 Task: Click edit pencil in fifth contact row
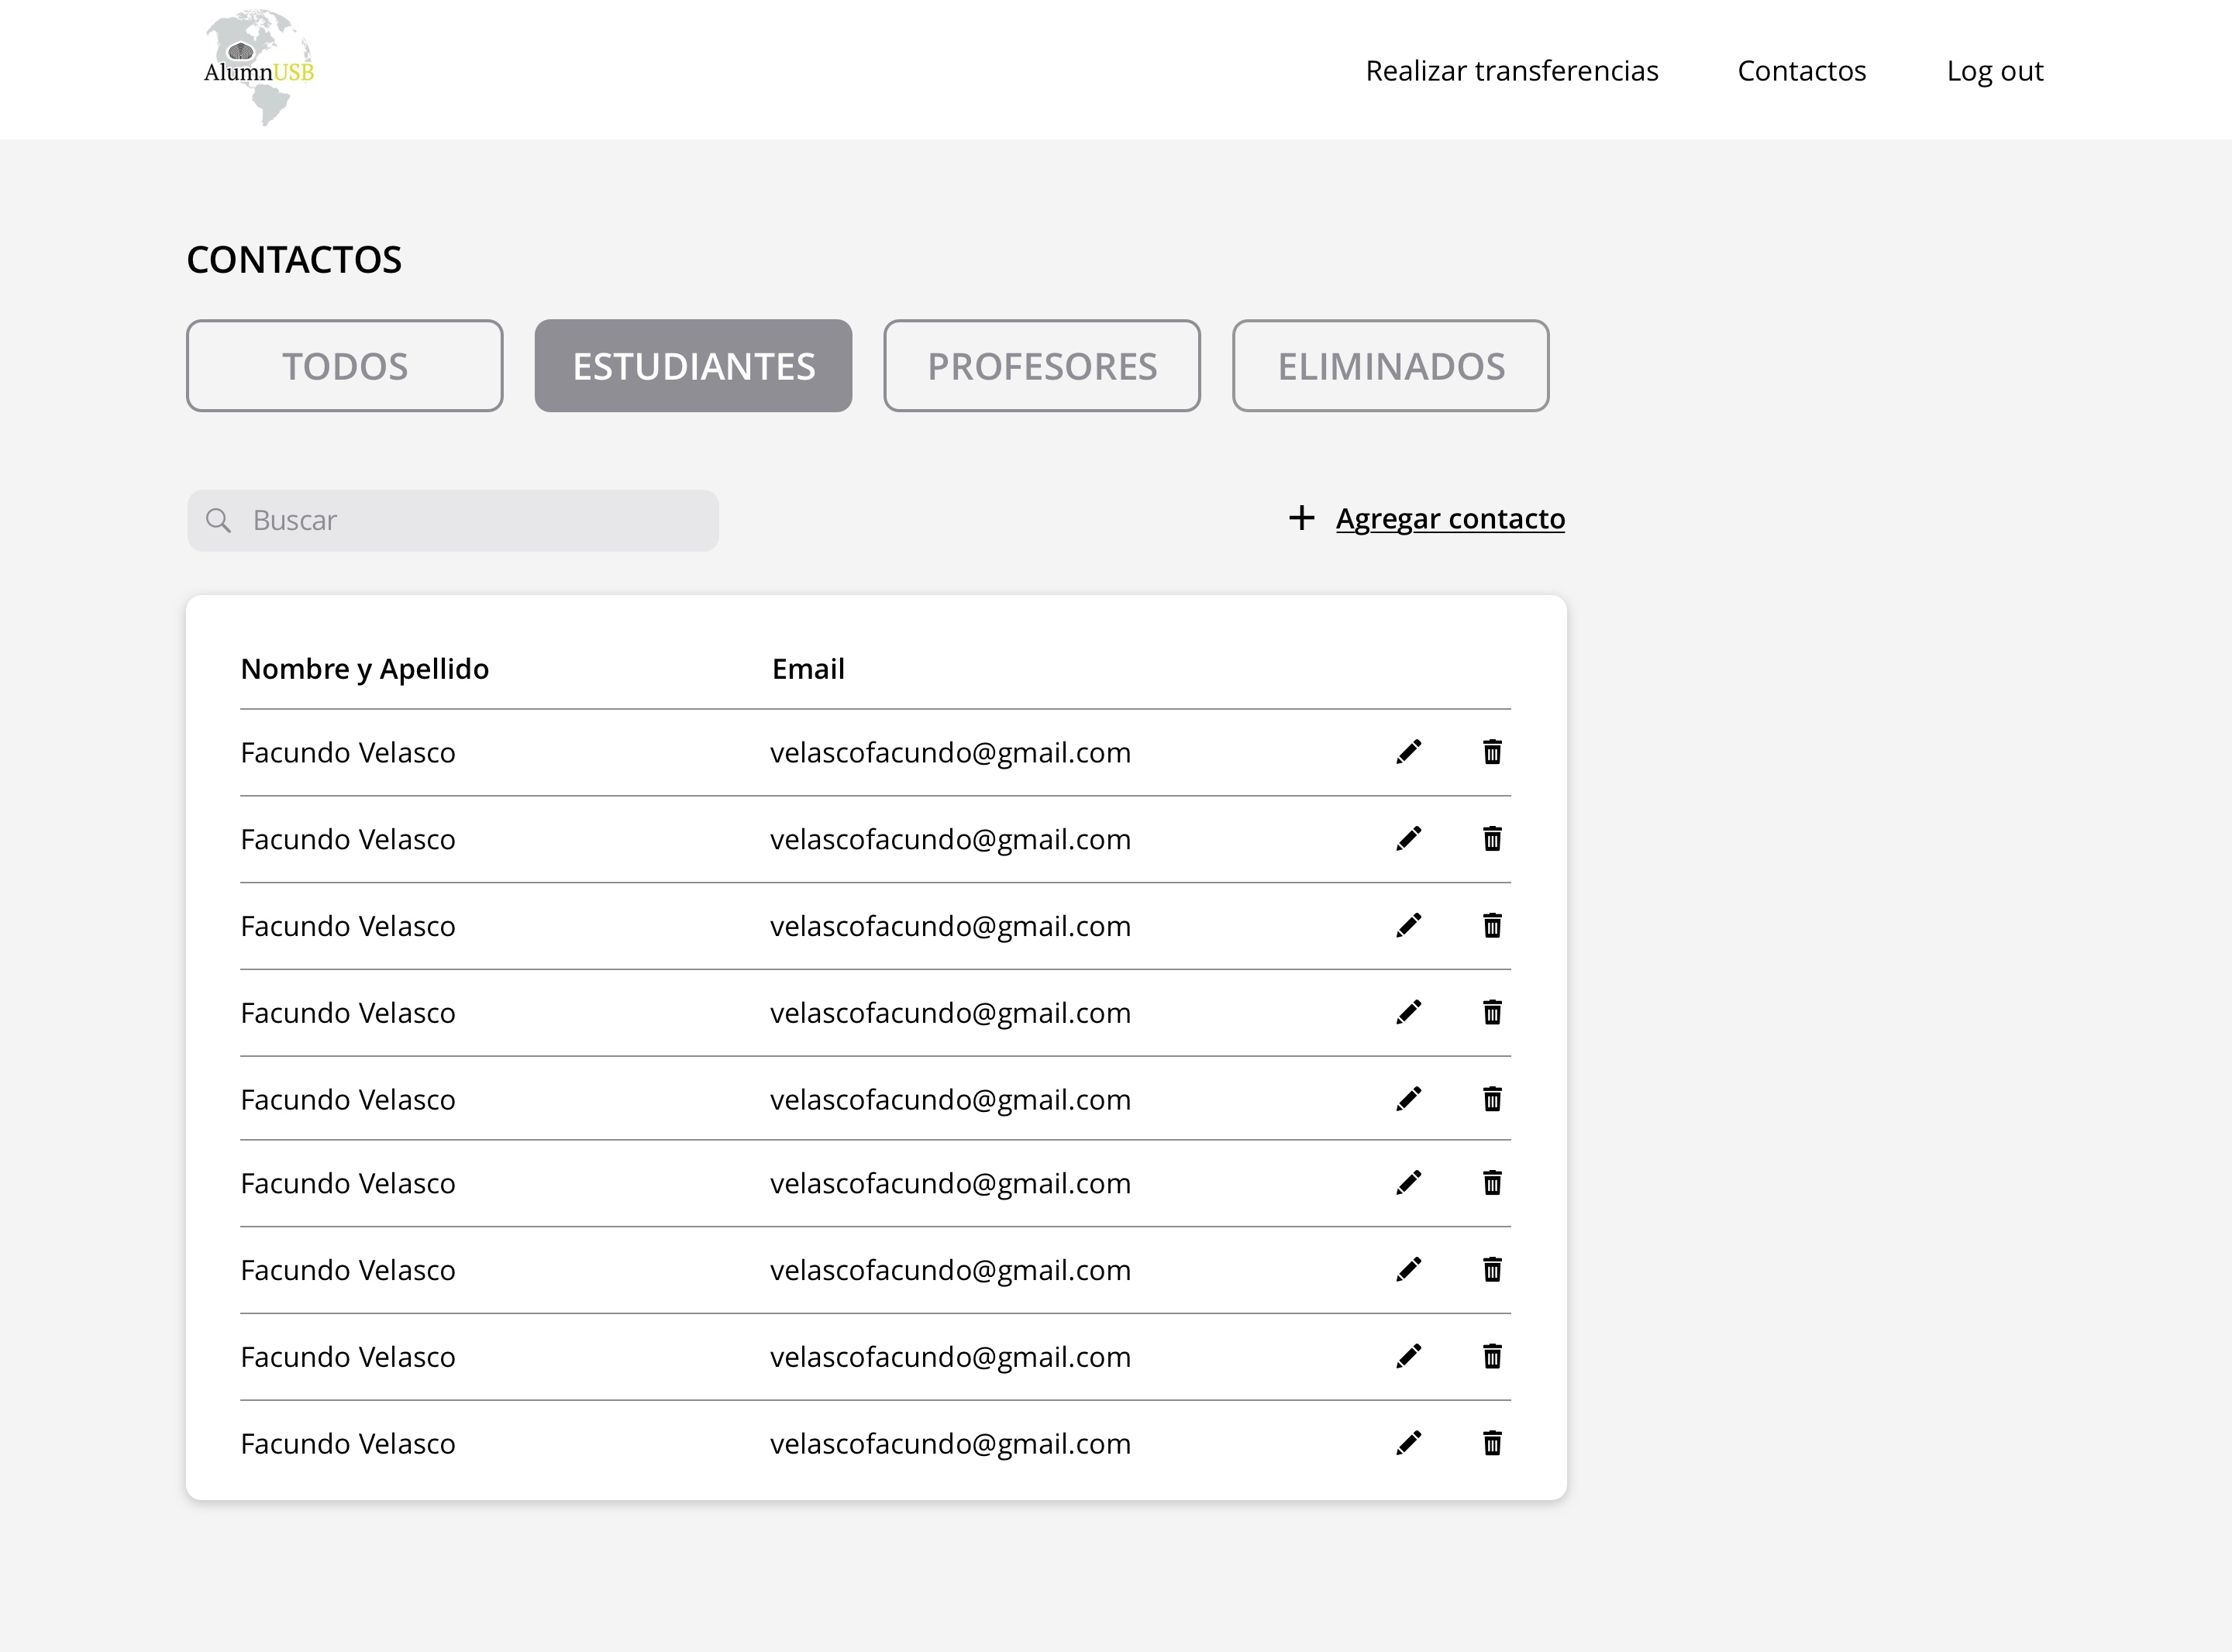(1408, 1099)
